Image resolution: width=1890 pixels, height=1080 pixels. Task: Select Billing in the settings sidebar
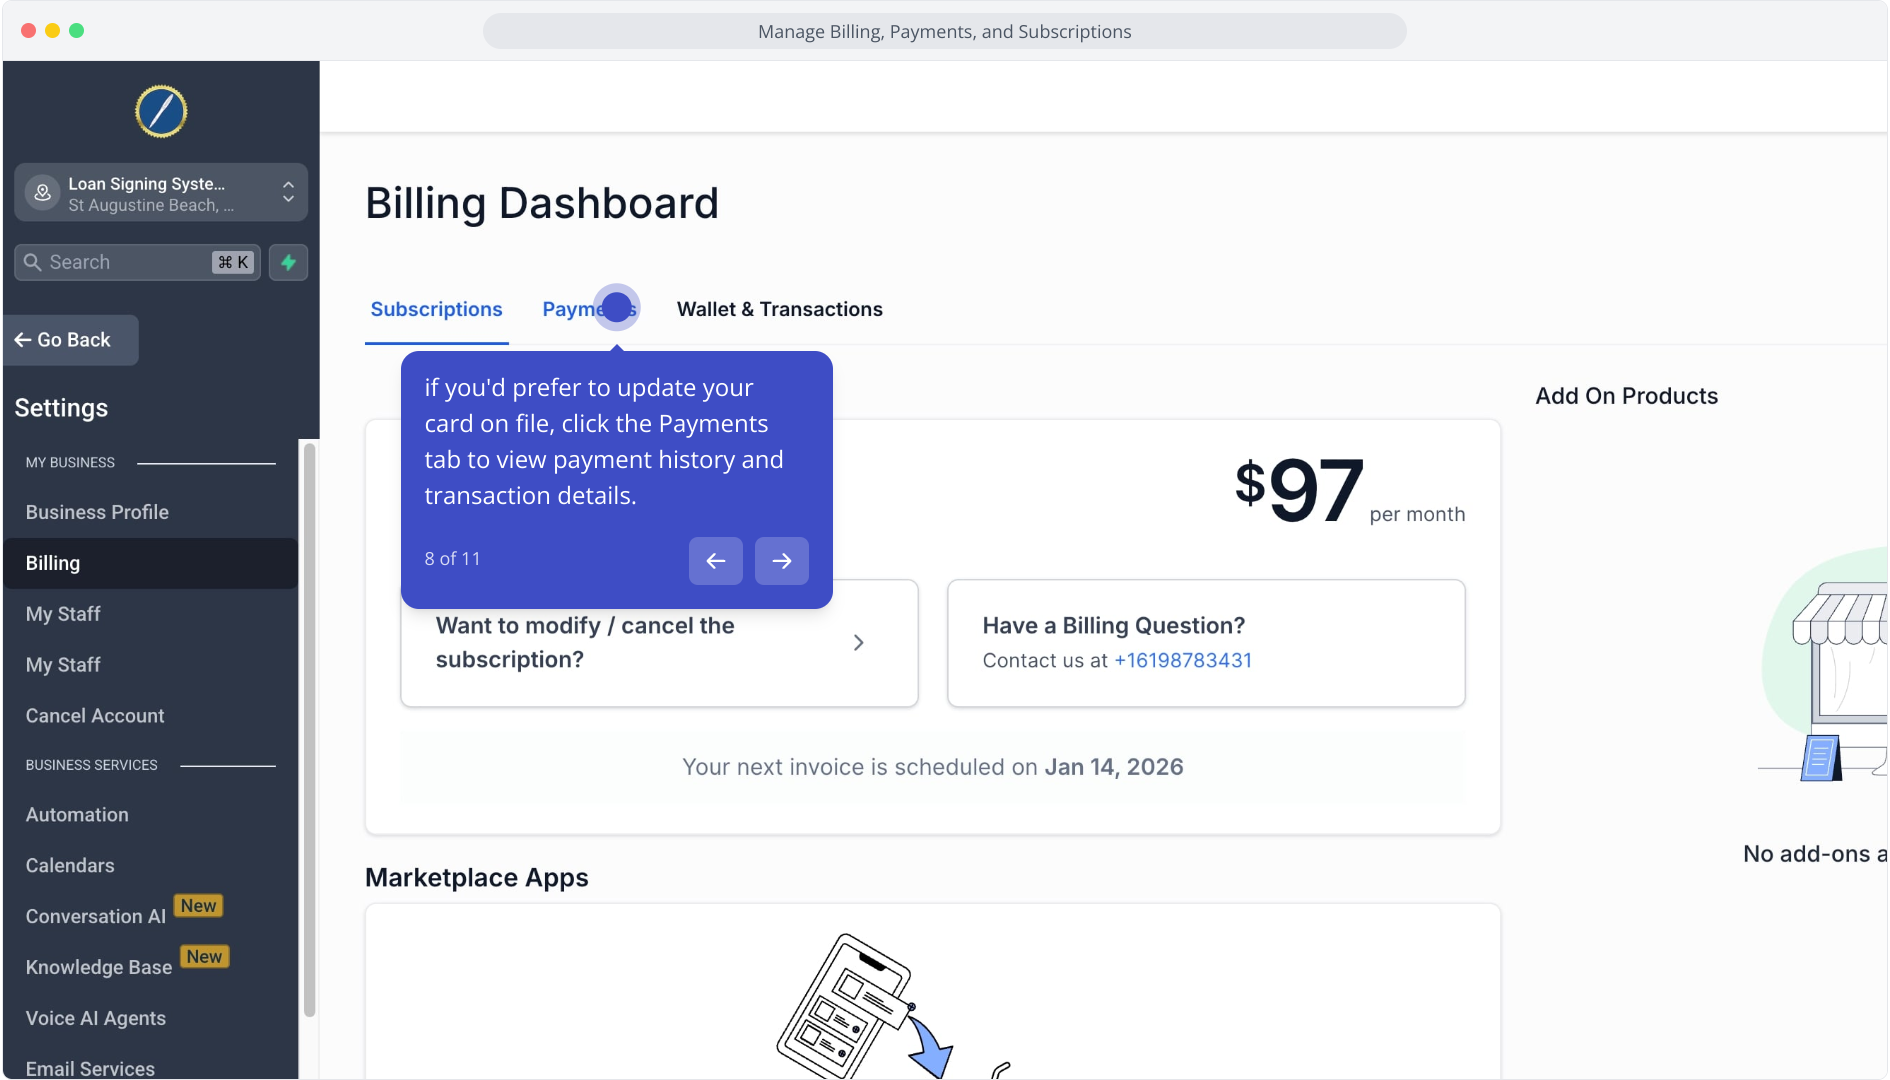click(53, 563)
